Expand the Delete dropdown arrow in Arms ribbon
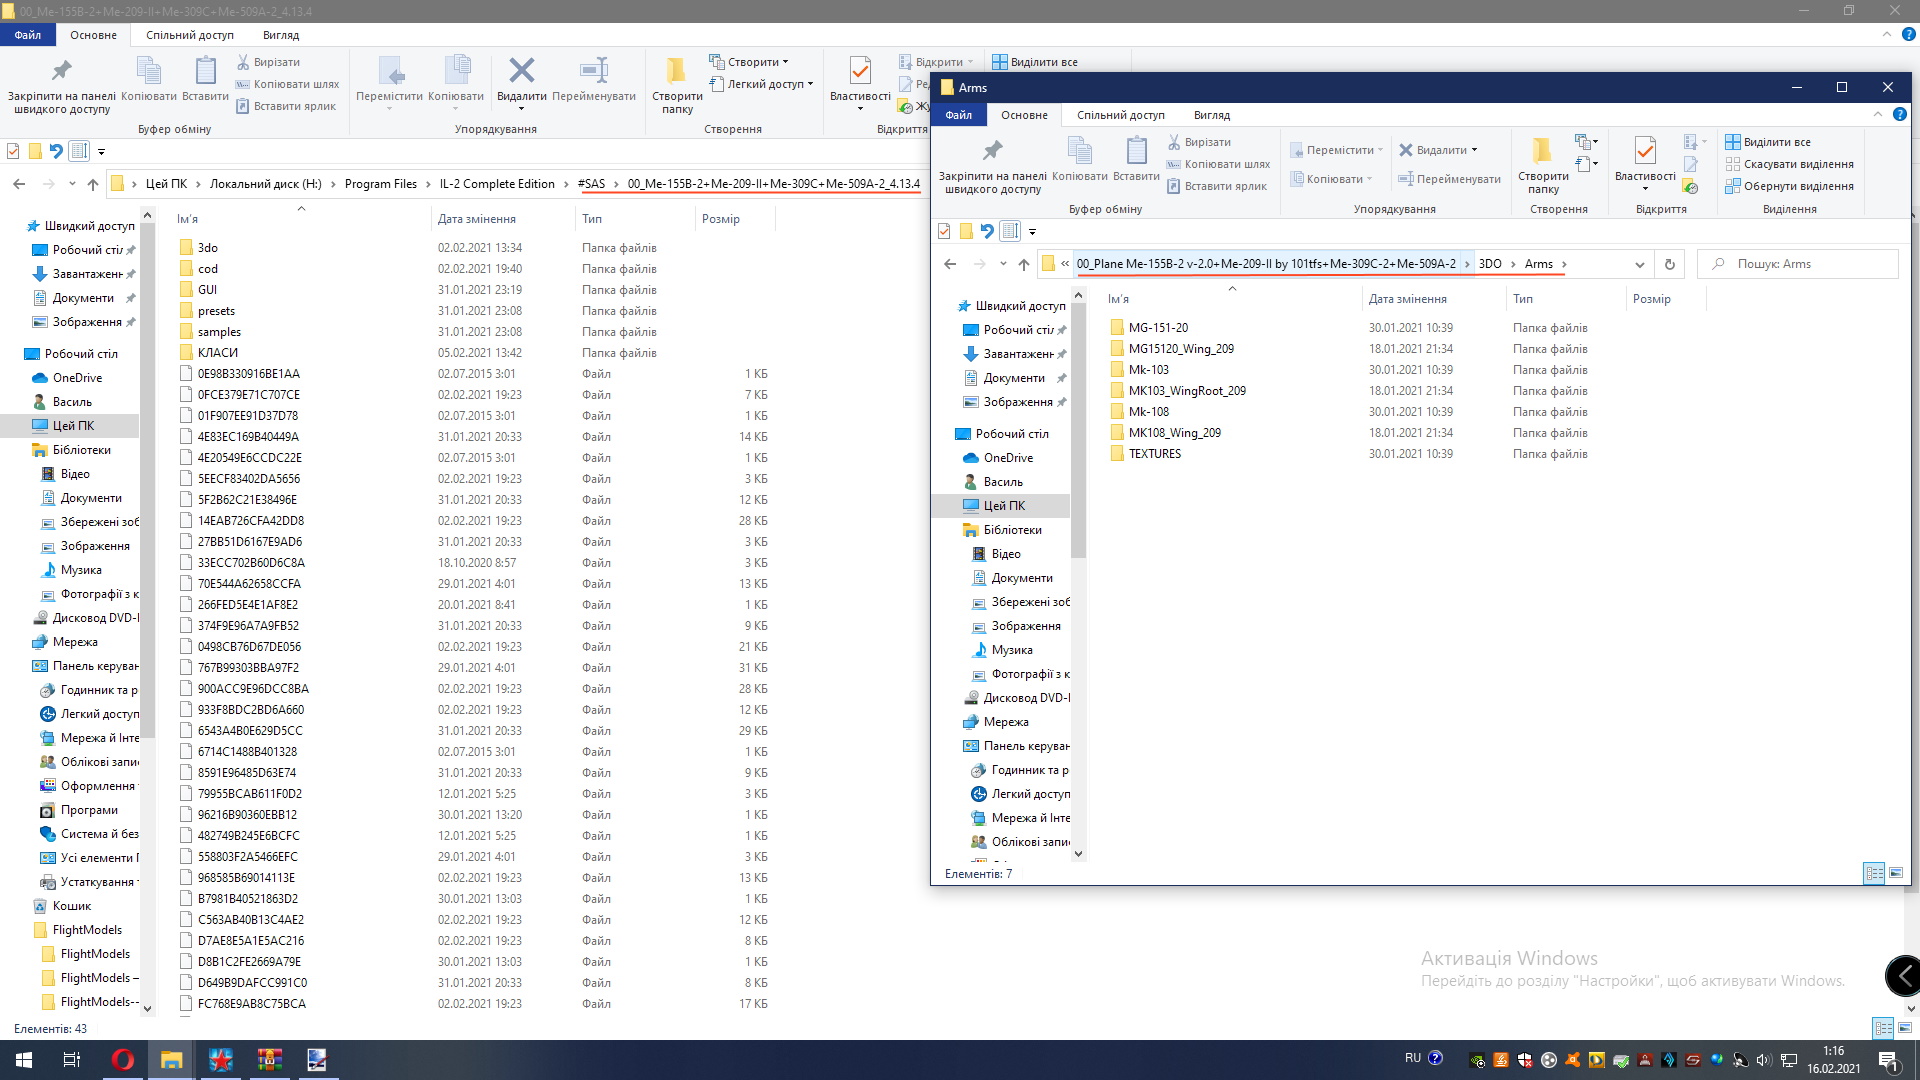This screenshot has width=1920, height=1080. [1474, 150]
